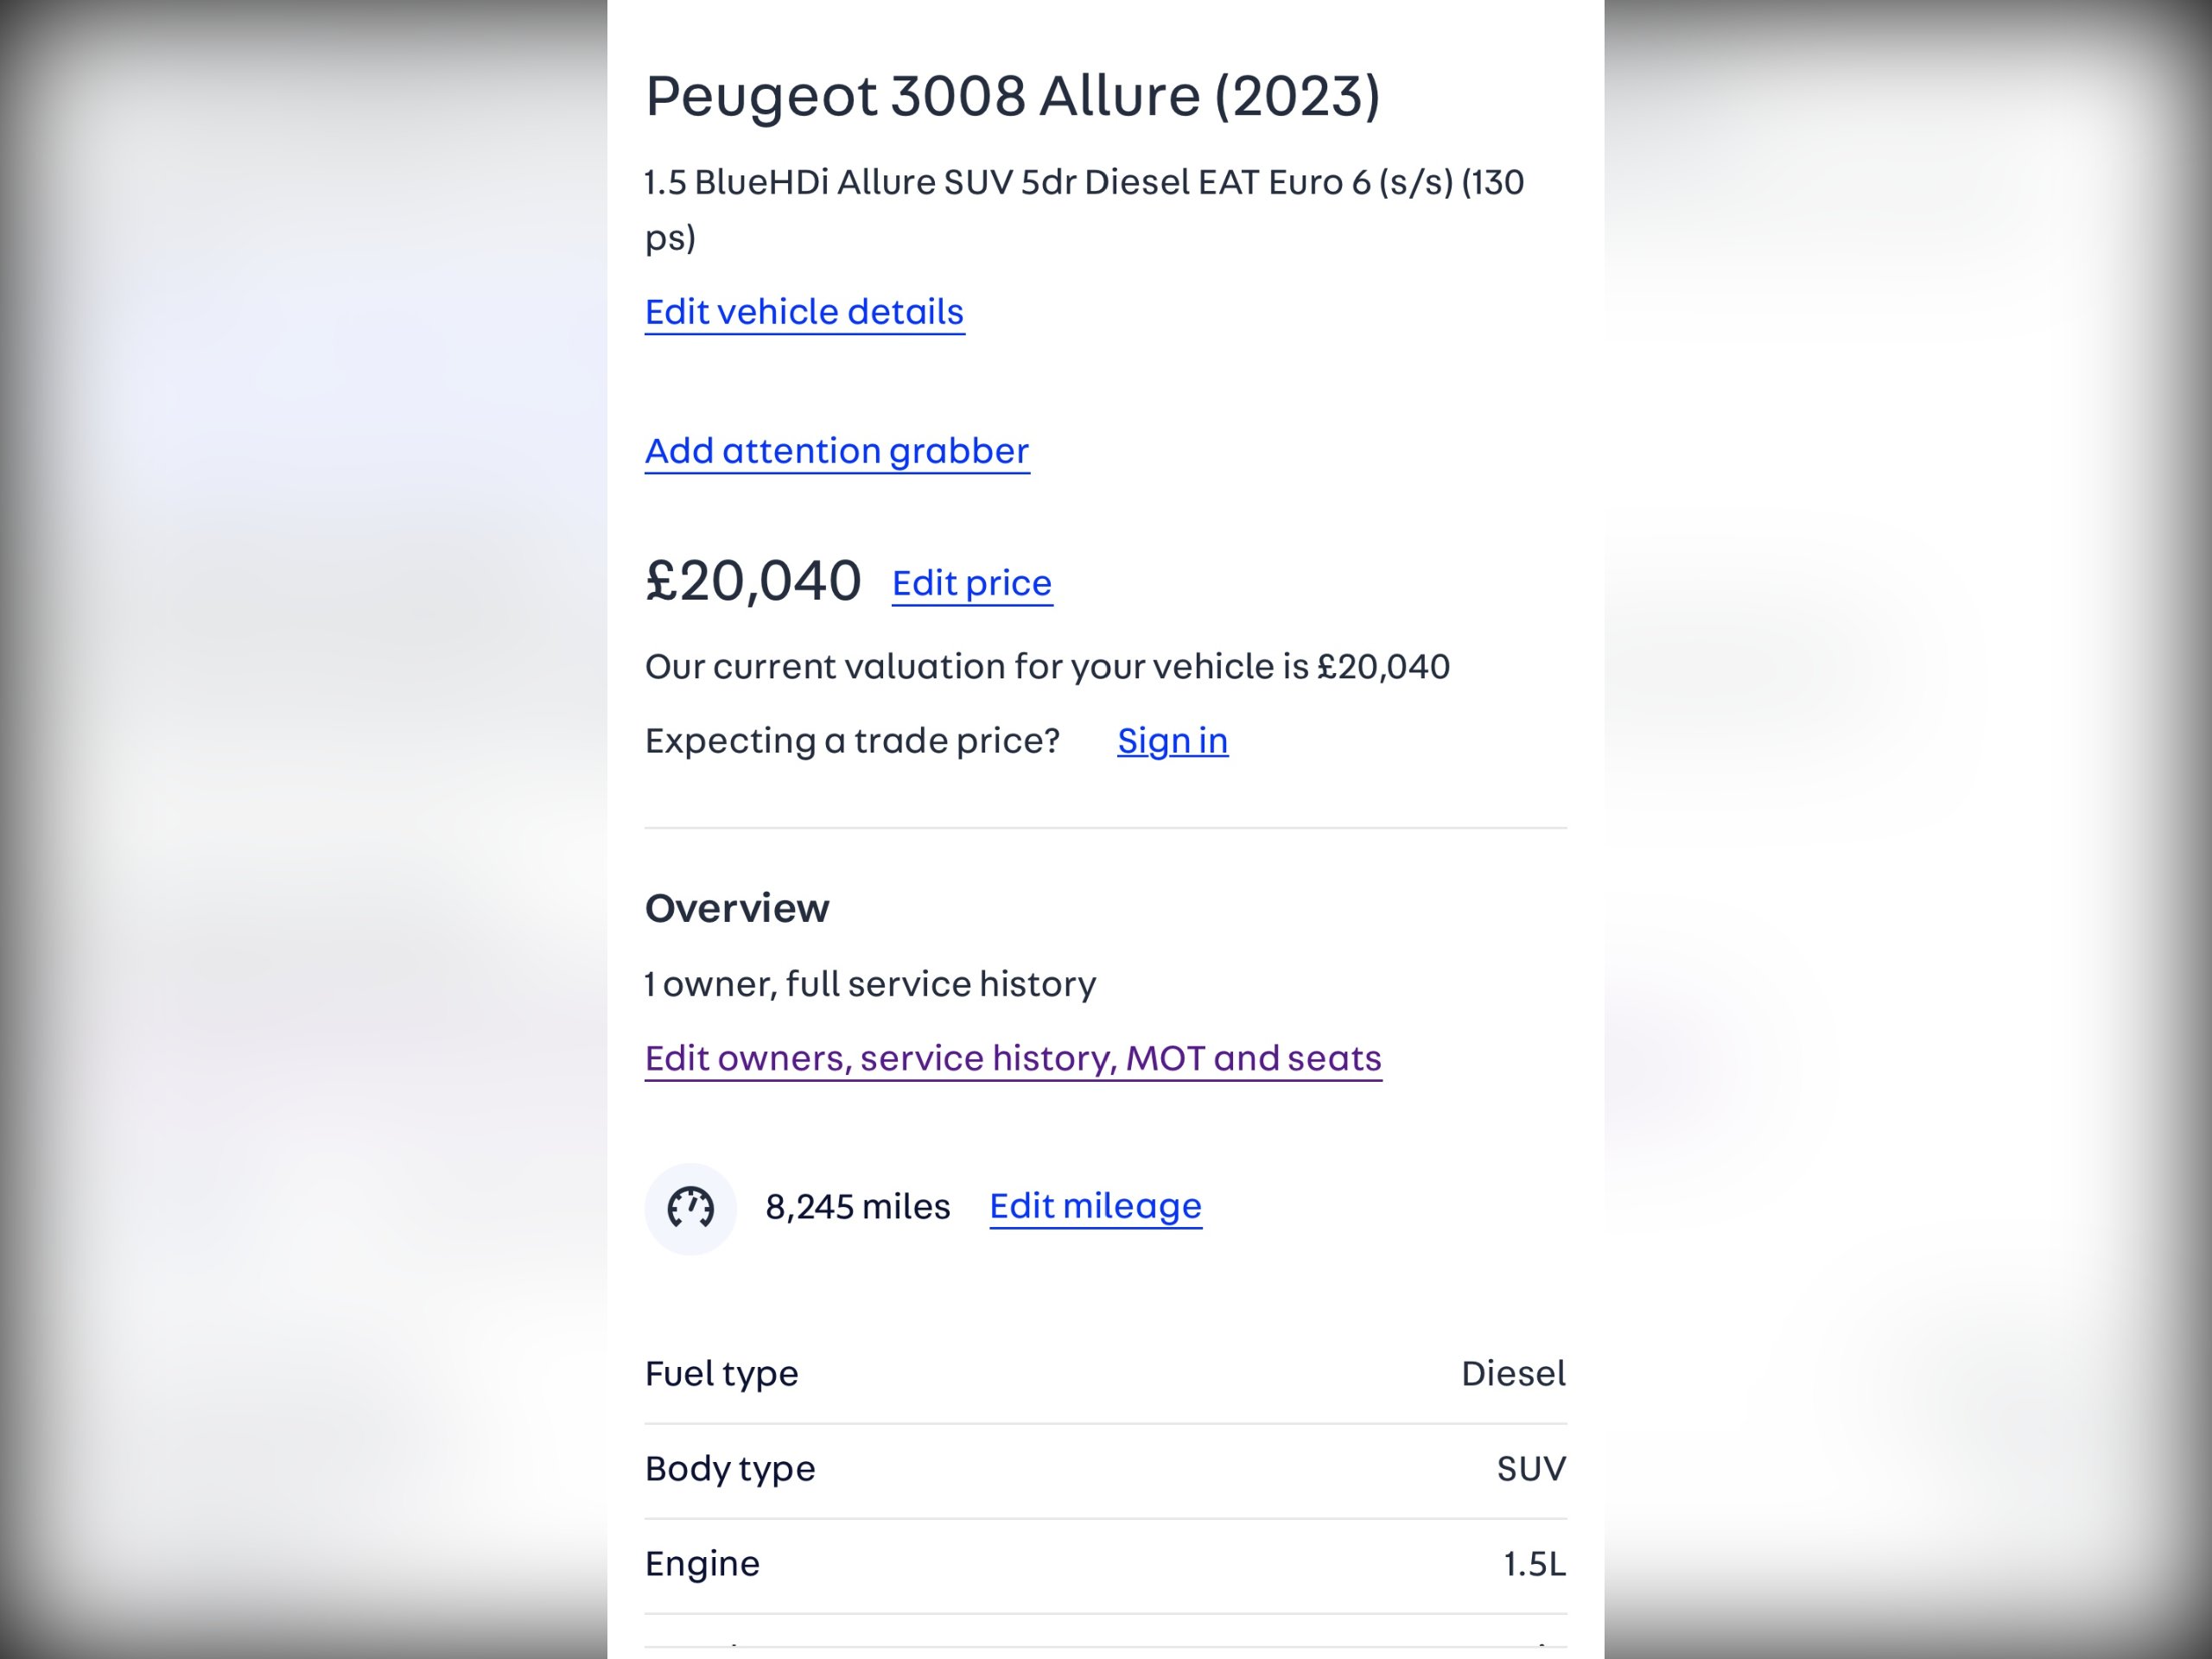
Task: Click the SUV value in Body type row
Action: point(1531,1469)
